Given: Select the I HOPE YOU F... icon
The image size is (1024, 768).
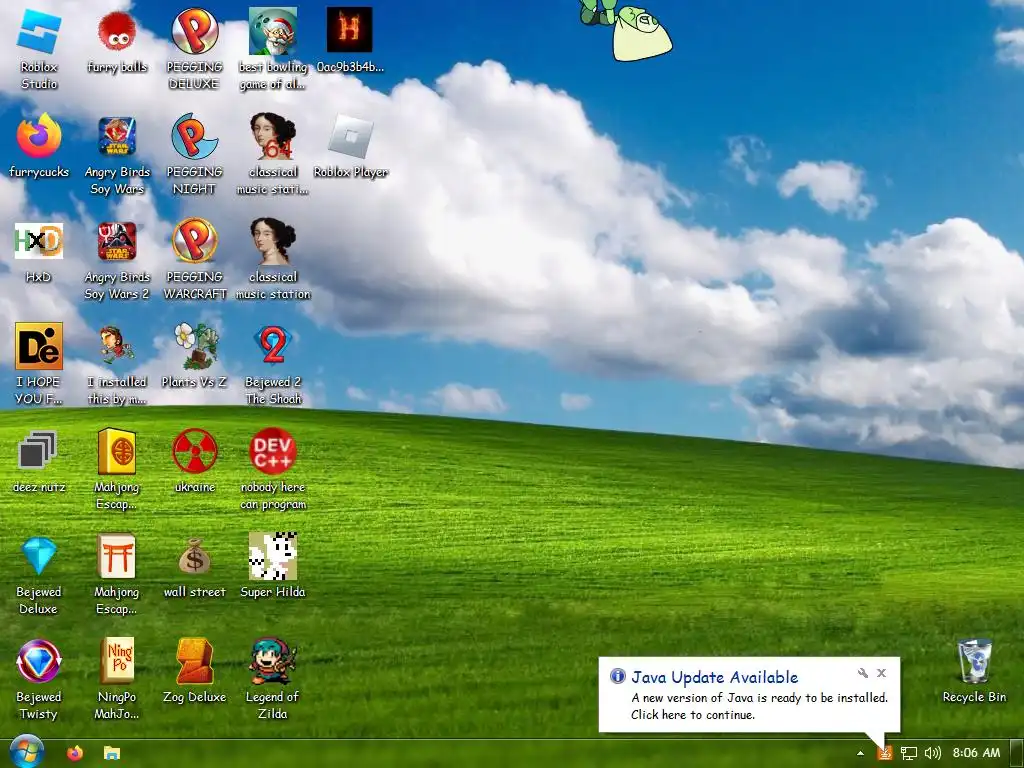Looking at the screenshot, I should click(x=39, y=364).
